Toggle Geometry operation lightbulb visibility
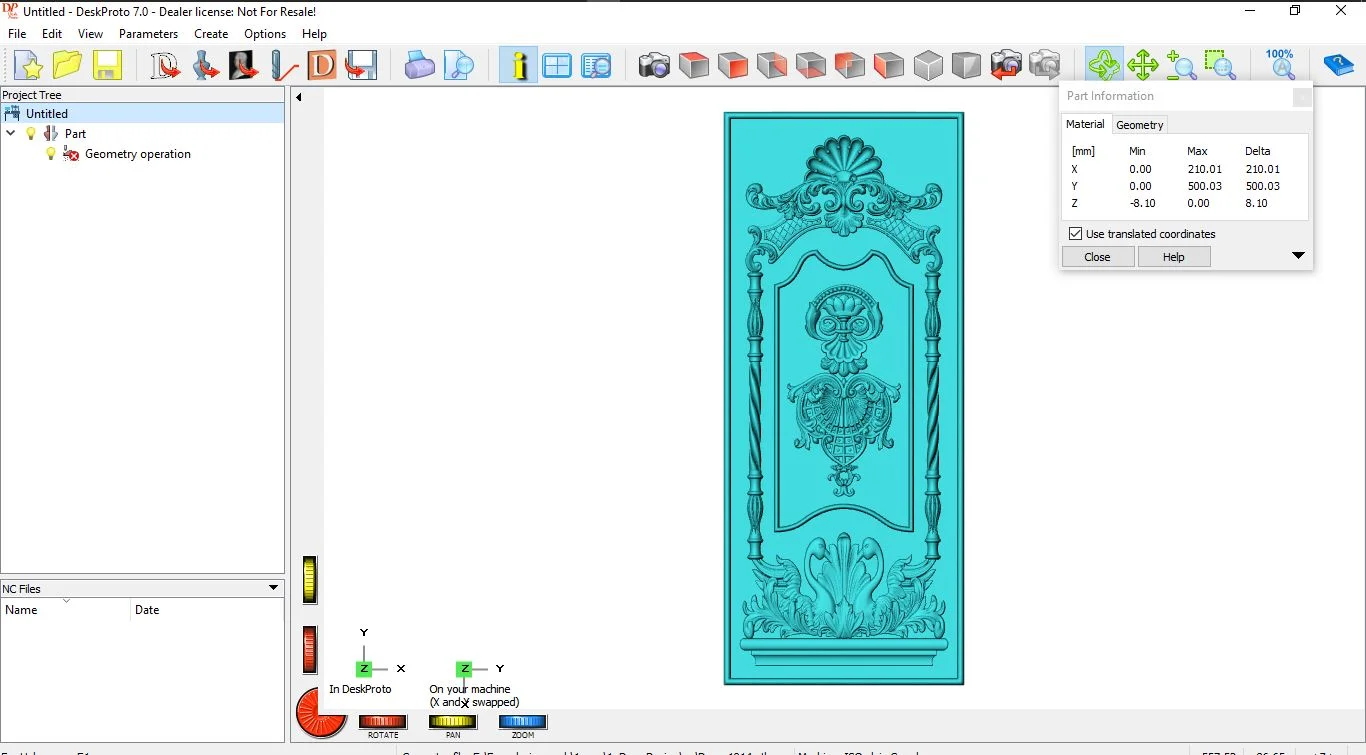The height and width of the screenshot is (755, 1366). 51,154
